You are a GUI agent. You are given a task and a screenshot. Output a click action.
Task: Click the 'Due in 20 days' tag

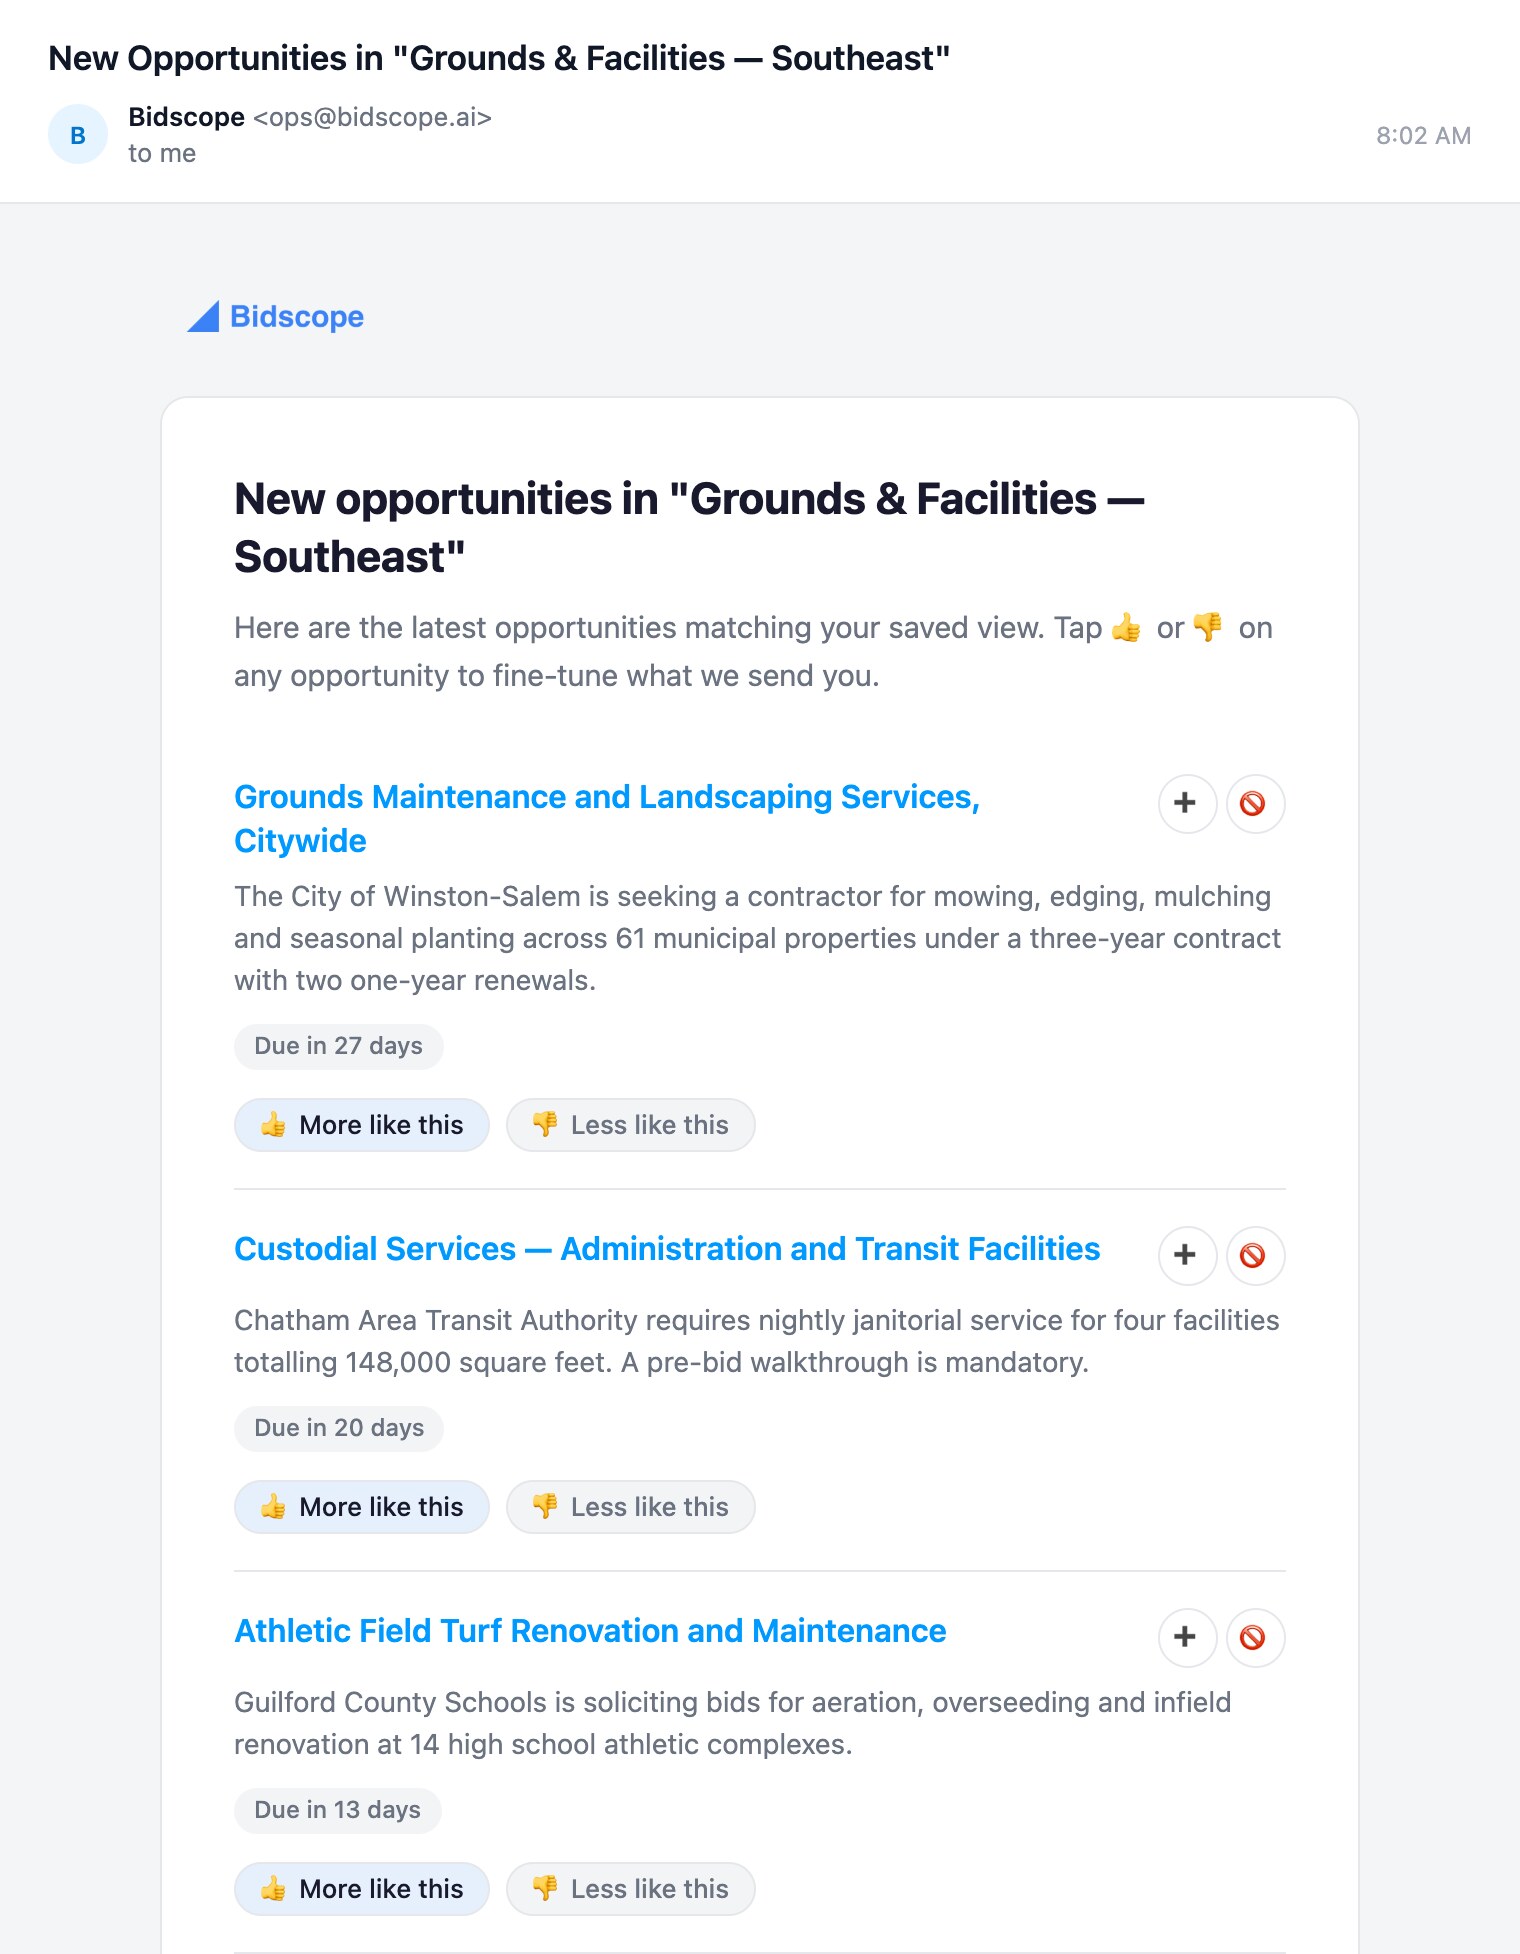(339, 1428)
